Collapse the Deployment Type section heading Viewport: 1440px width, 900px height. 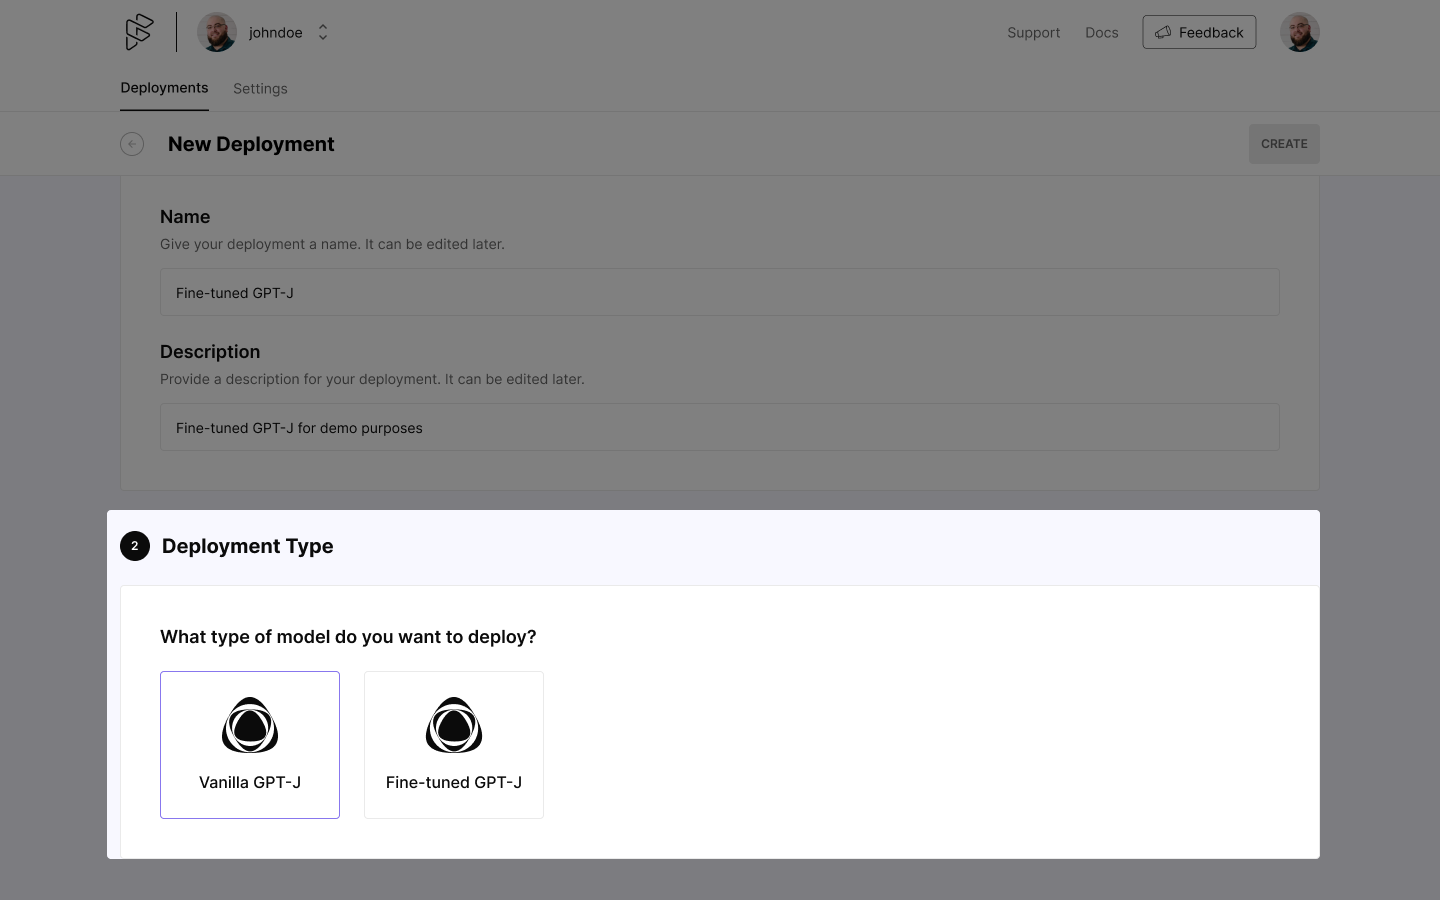click(x=247, y=546)
